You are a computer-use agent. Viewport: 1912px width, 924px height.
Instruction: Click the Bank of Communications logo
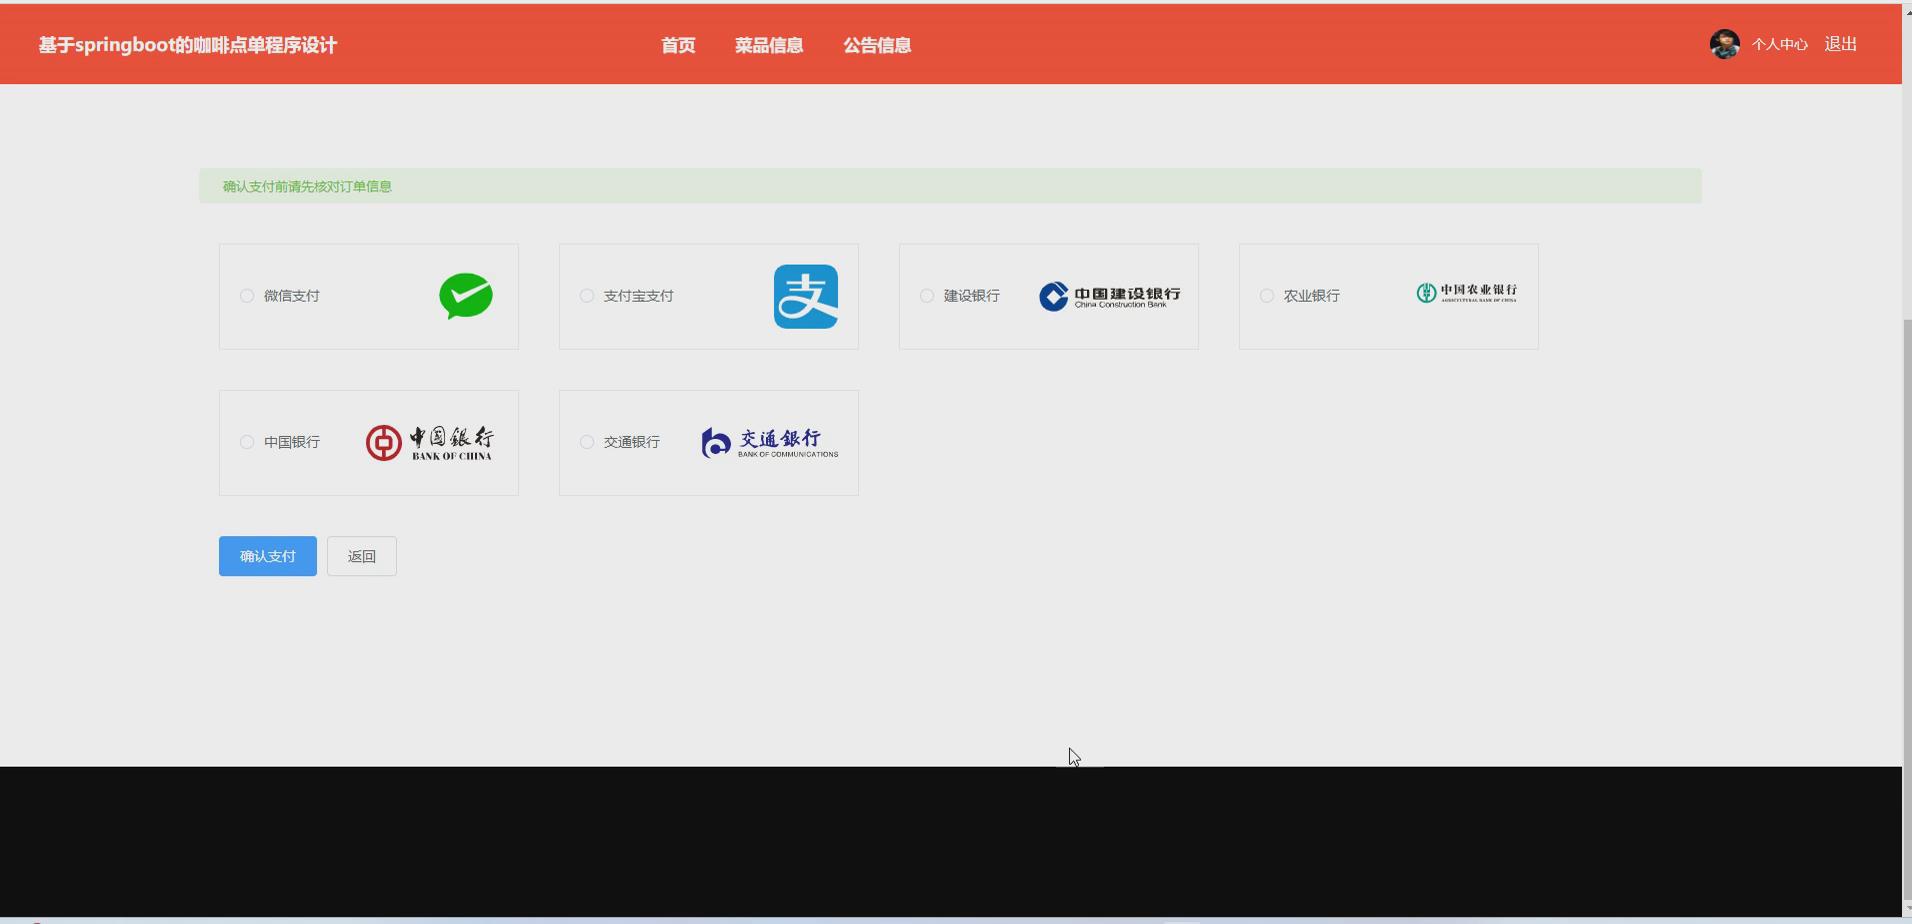[x=770, y=443]
